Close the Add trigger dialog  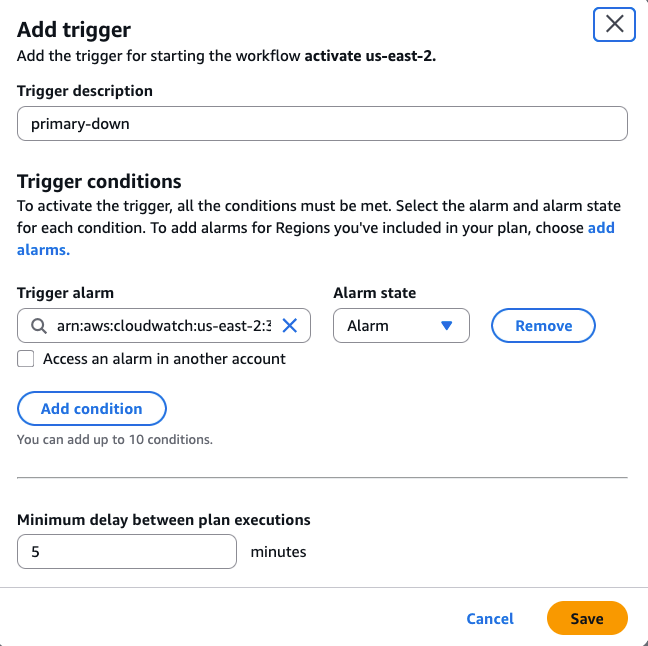pyautogui.click(x=614, y=25)
